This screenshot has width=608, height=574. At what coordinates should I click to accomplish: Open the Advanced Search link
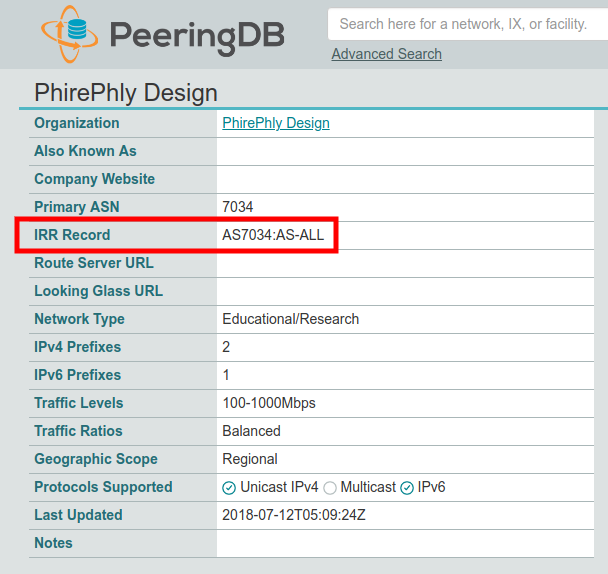(387, 54)
